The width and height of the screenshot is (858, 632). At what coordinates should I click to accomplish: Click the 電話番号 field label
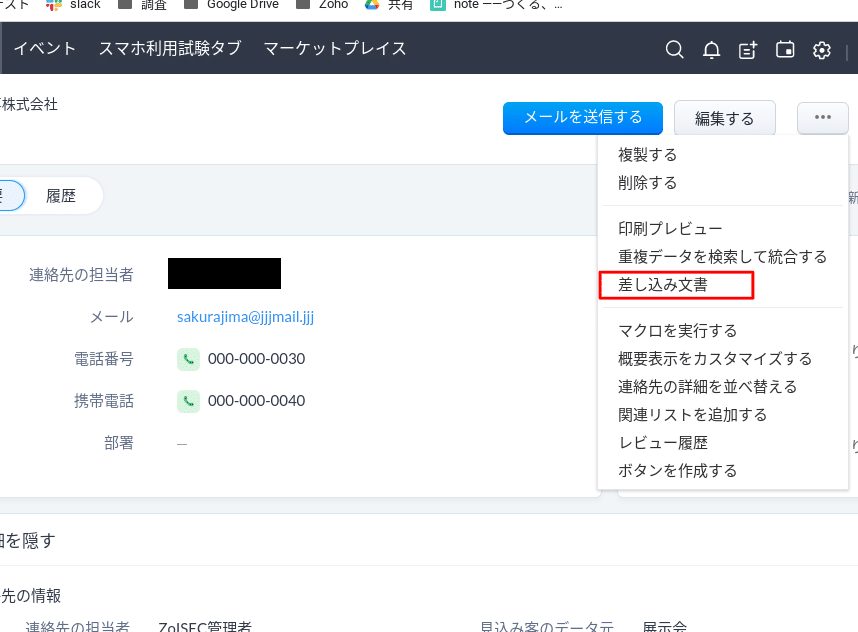[x=103, y=359]
